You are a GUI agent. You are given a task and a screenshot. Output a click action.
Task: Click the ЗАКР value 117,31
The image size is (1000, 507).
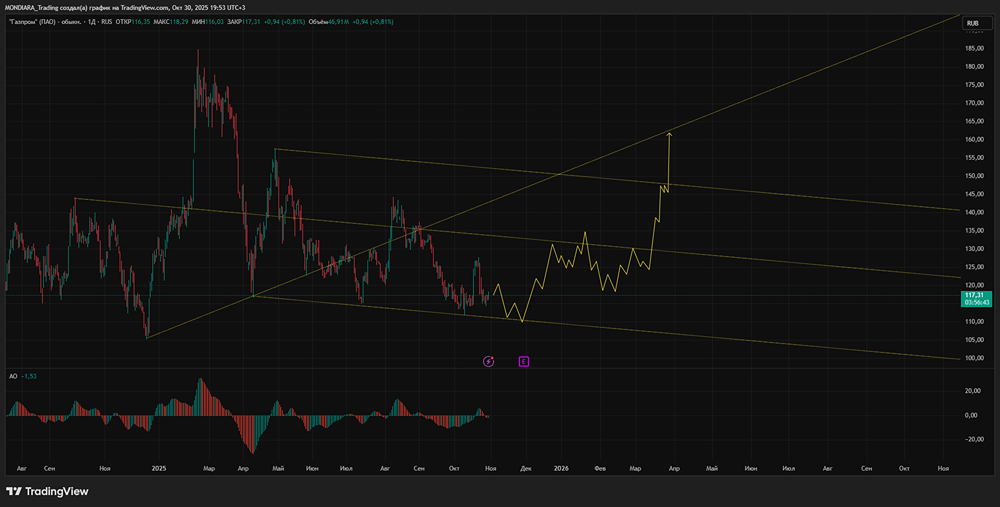(252, 22)
